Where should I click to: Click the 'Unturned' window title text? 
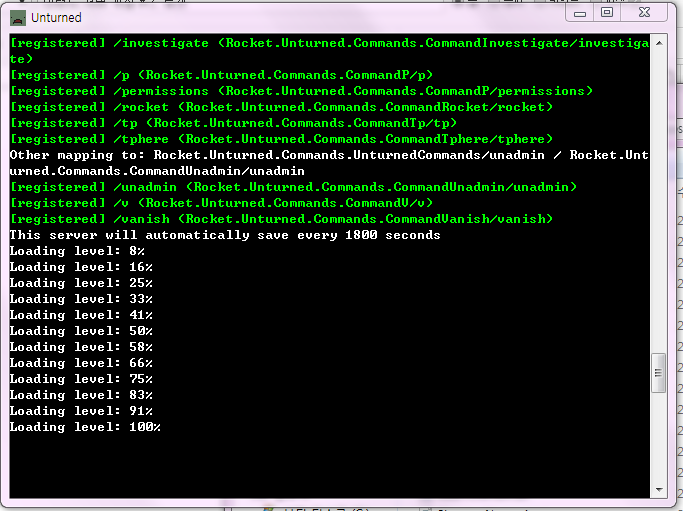pyautogui.click(x=56, y=18)
